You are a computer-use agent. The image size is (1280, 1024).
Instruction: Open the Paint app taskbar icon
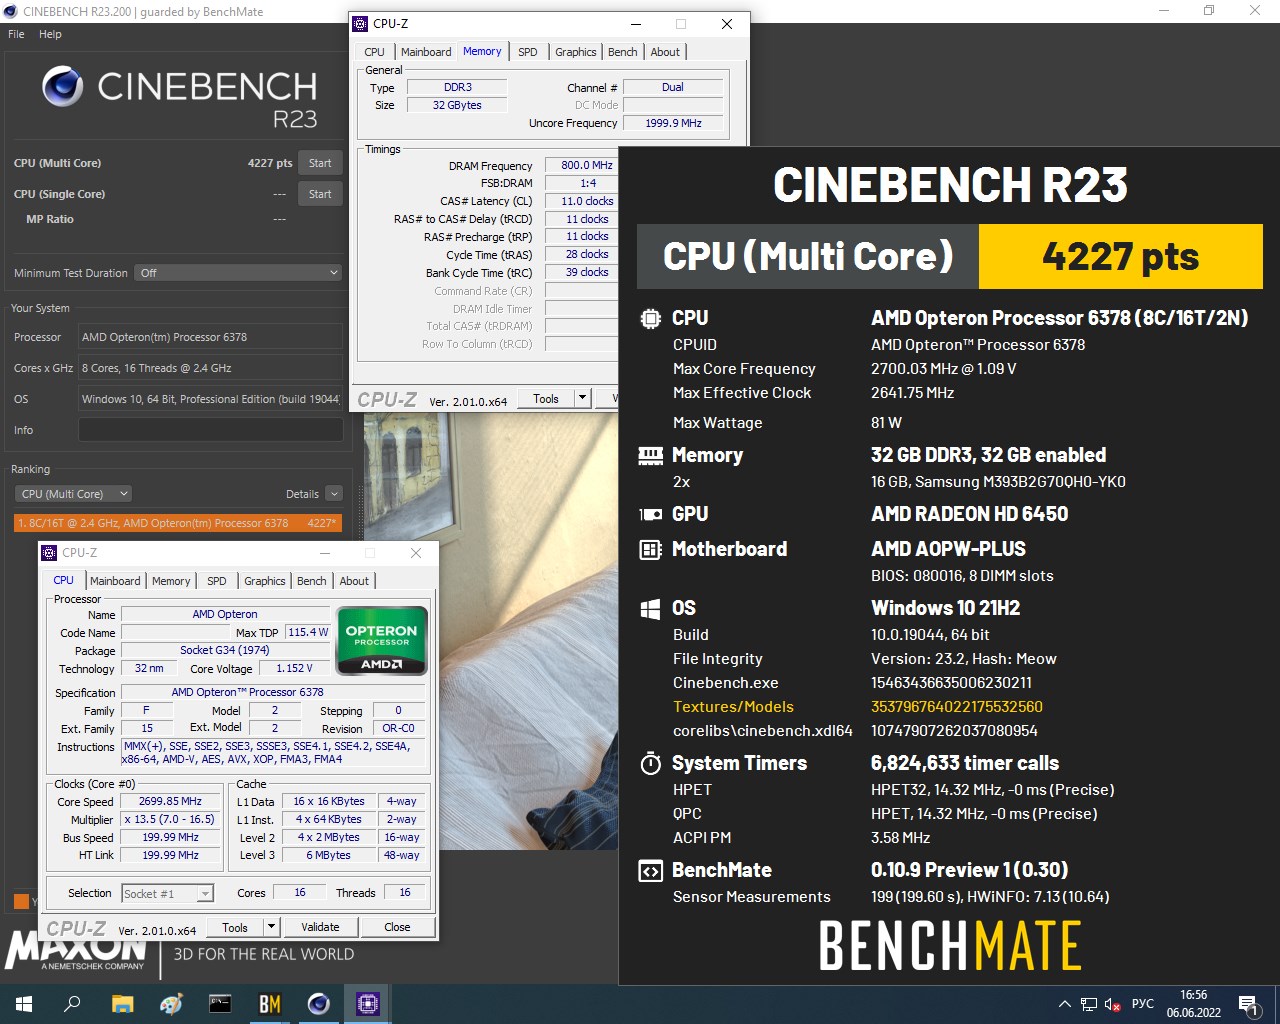[171, 1004]
